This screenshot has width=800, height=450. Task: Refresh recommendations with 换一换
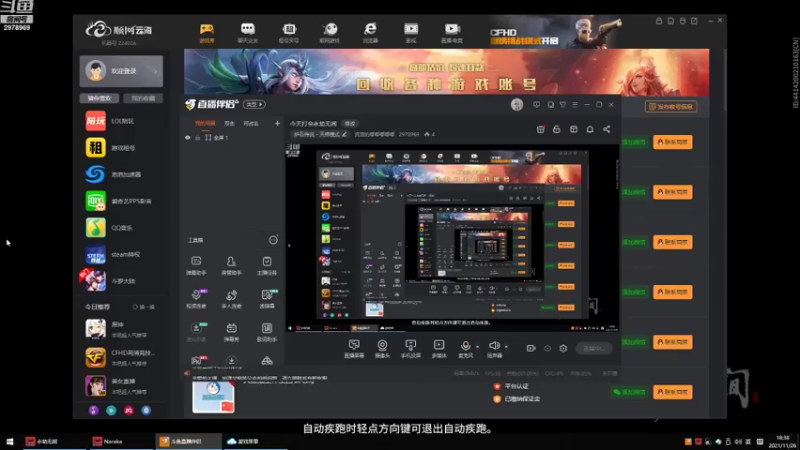[144, 307]
